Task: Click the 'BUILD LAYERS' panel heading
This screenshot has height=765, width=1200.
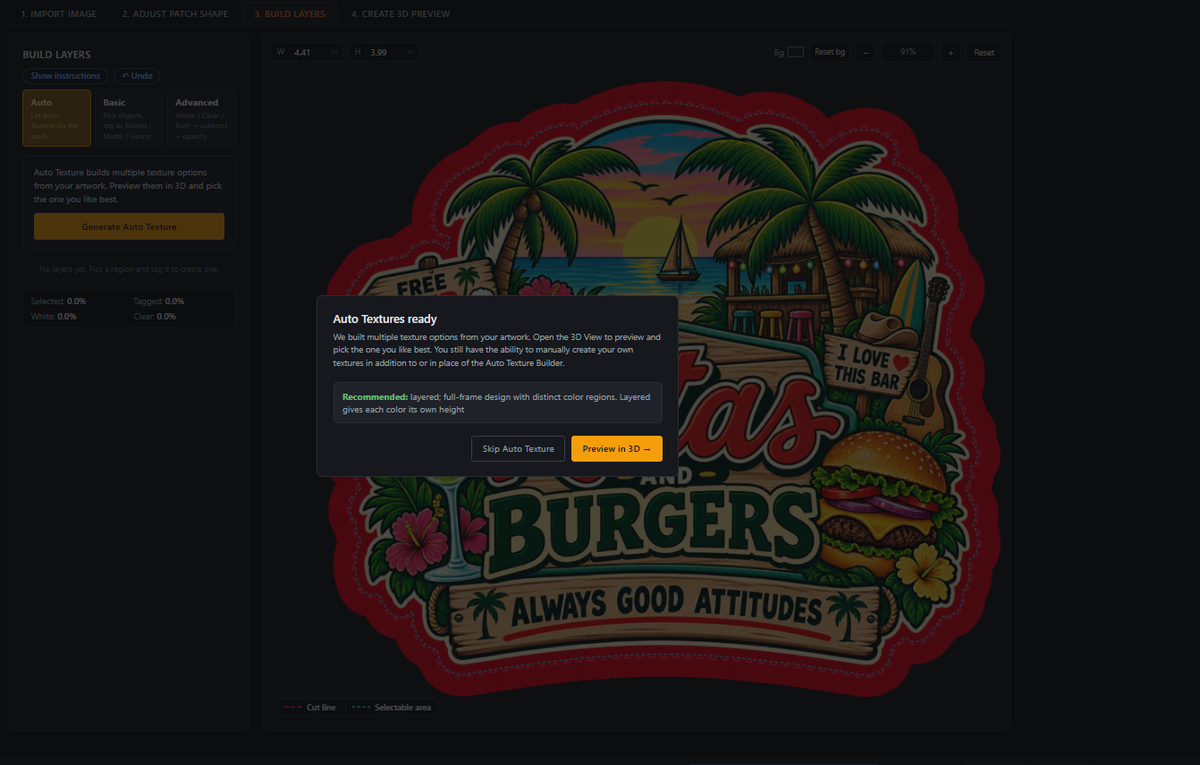Action: pyautogui.click(x=57, y=55)
